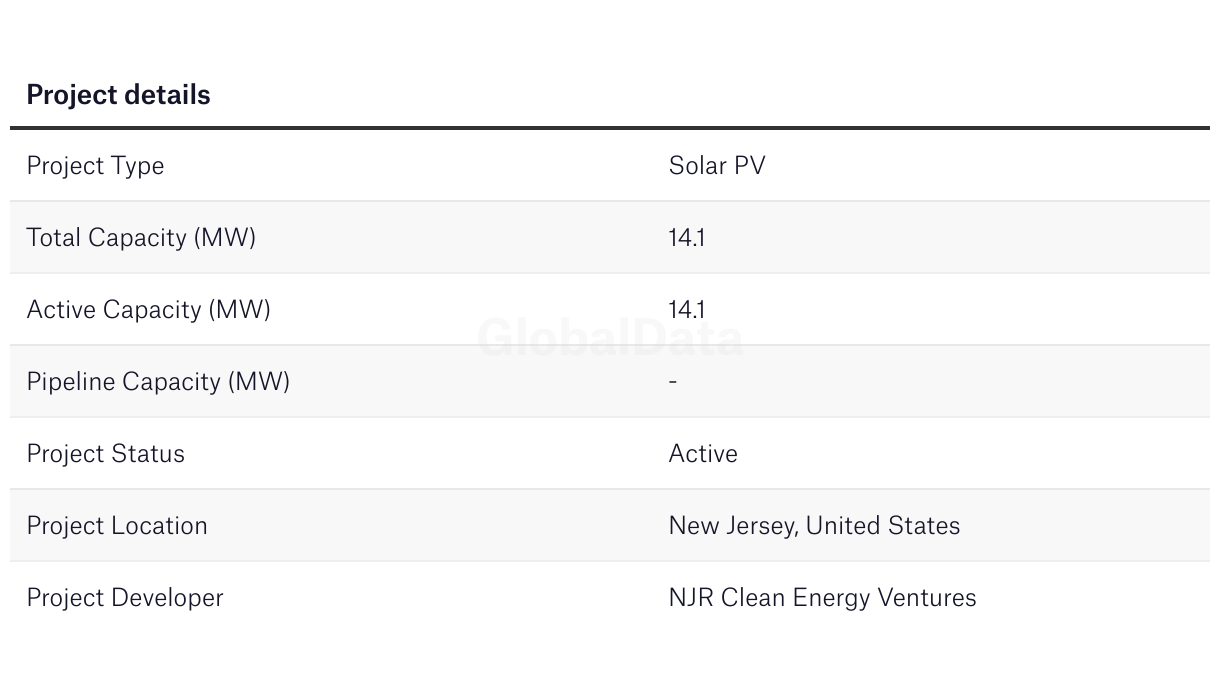Open NJR Clean Energy Ventures developer
This screenshot has width=1220, height=674.
[822, 598]
